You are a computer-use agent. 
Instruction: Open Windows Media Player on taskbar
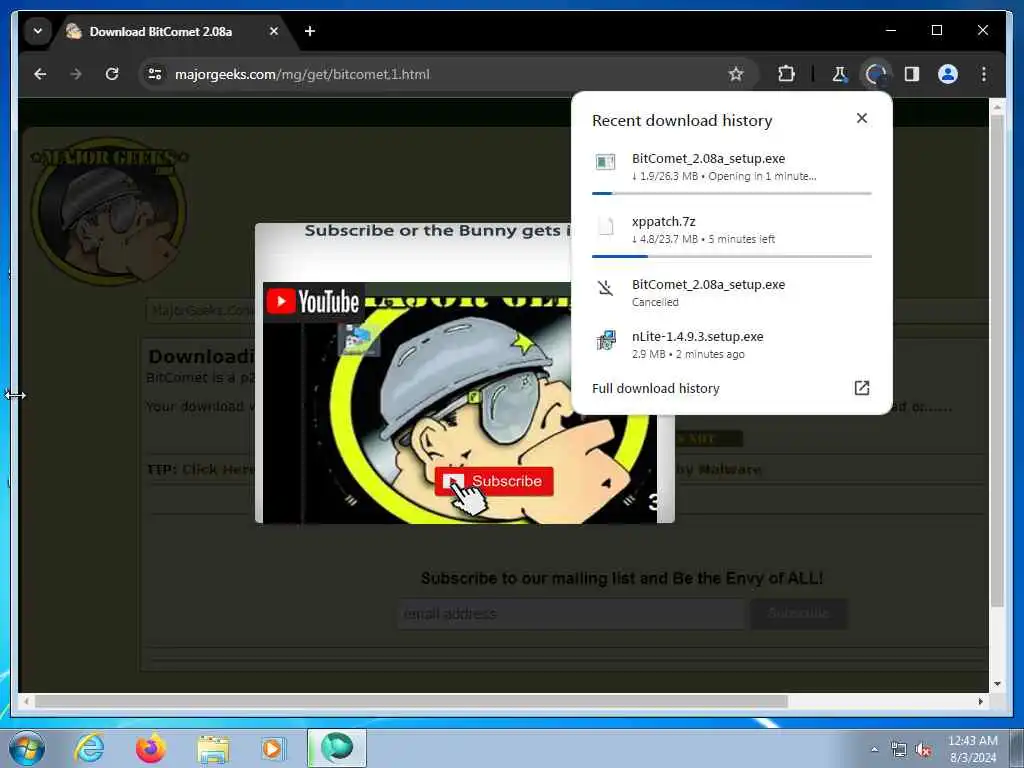coord(272,748)
